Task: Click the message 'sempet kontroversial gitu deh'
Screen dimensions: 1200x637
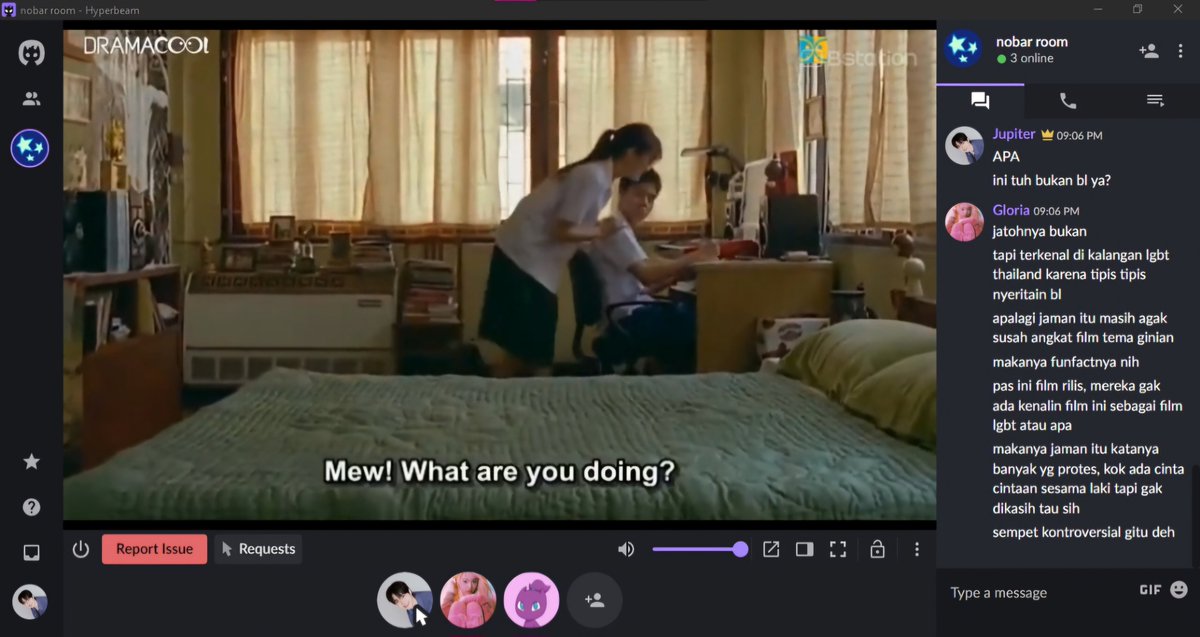Action: pos(1083,532)
